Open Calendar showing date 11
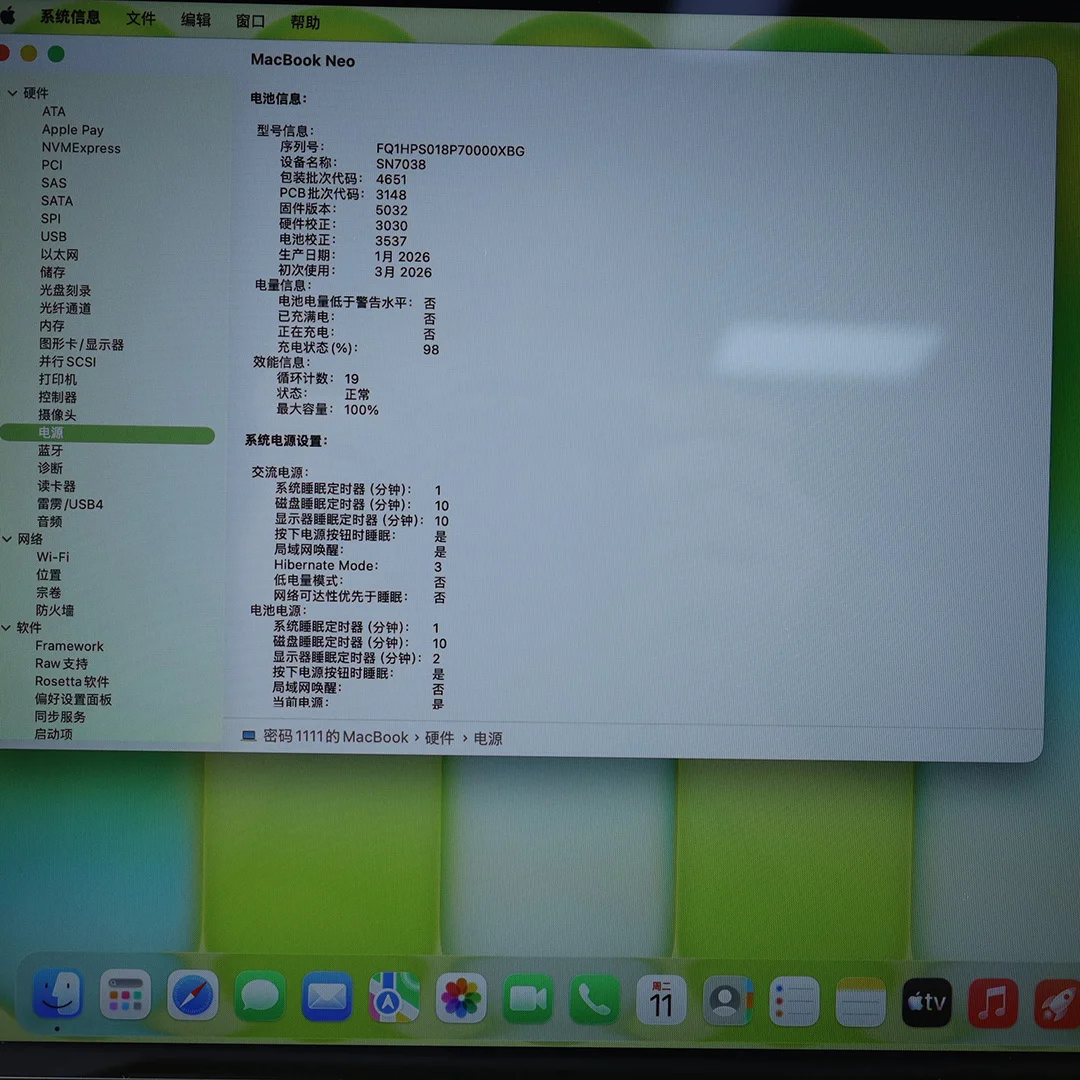 pos(661,1000)
